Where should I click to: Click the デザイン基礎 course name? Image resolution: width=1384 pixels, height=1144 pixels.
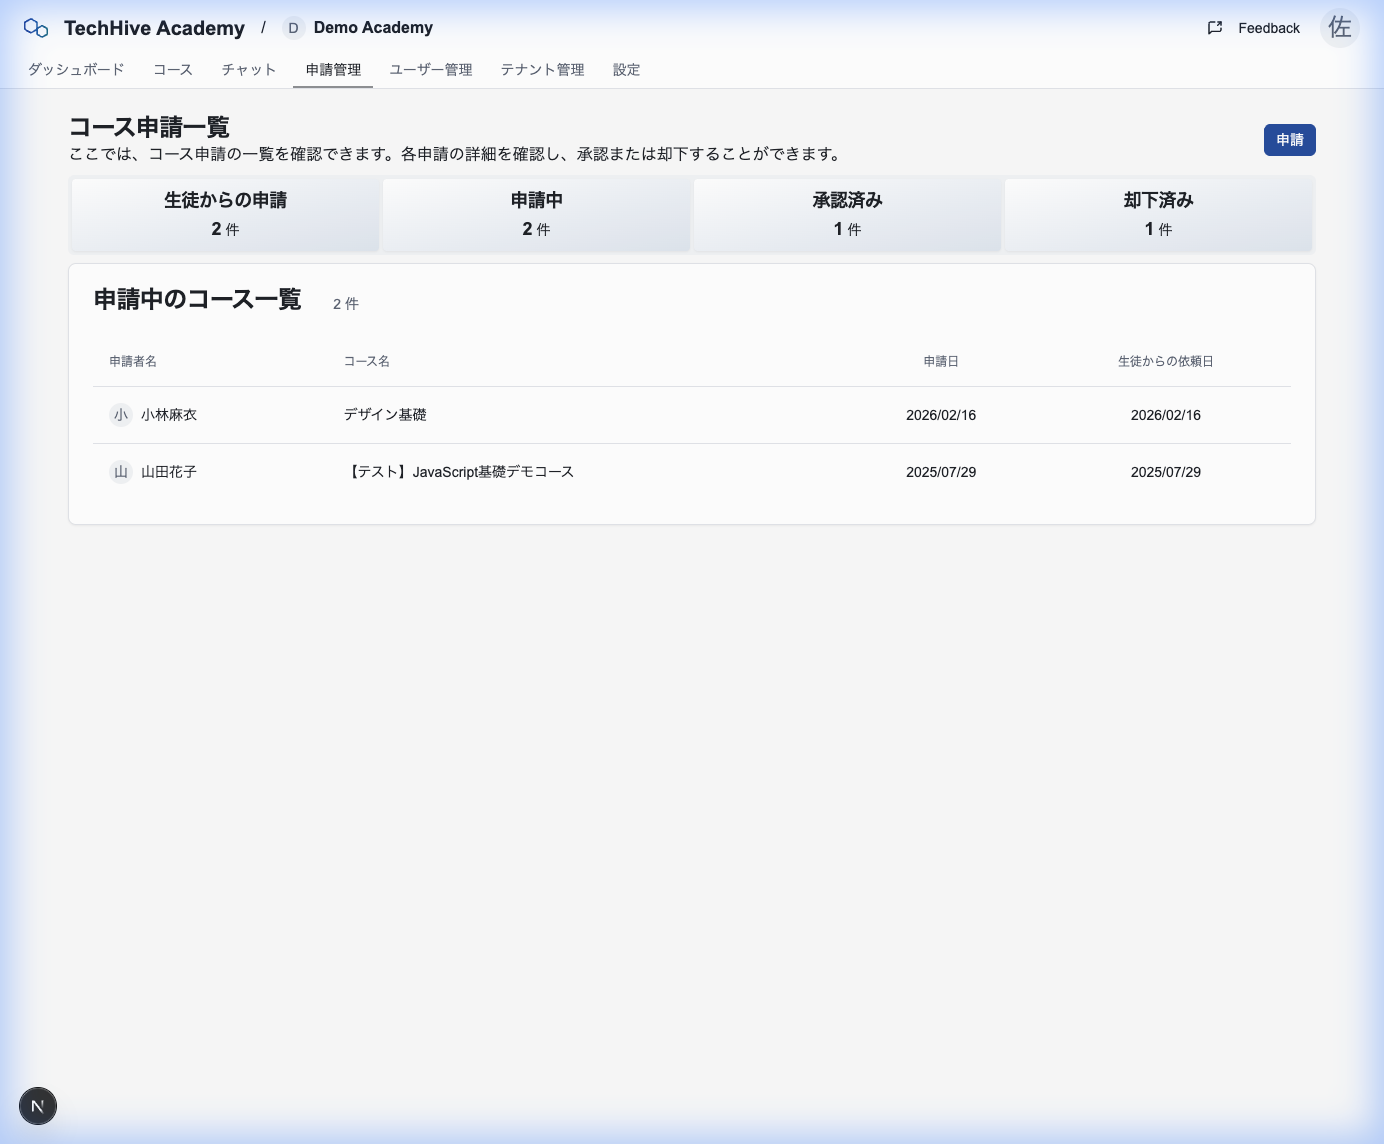385,415
